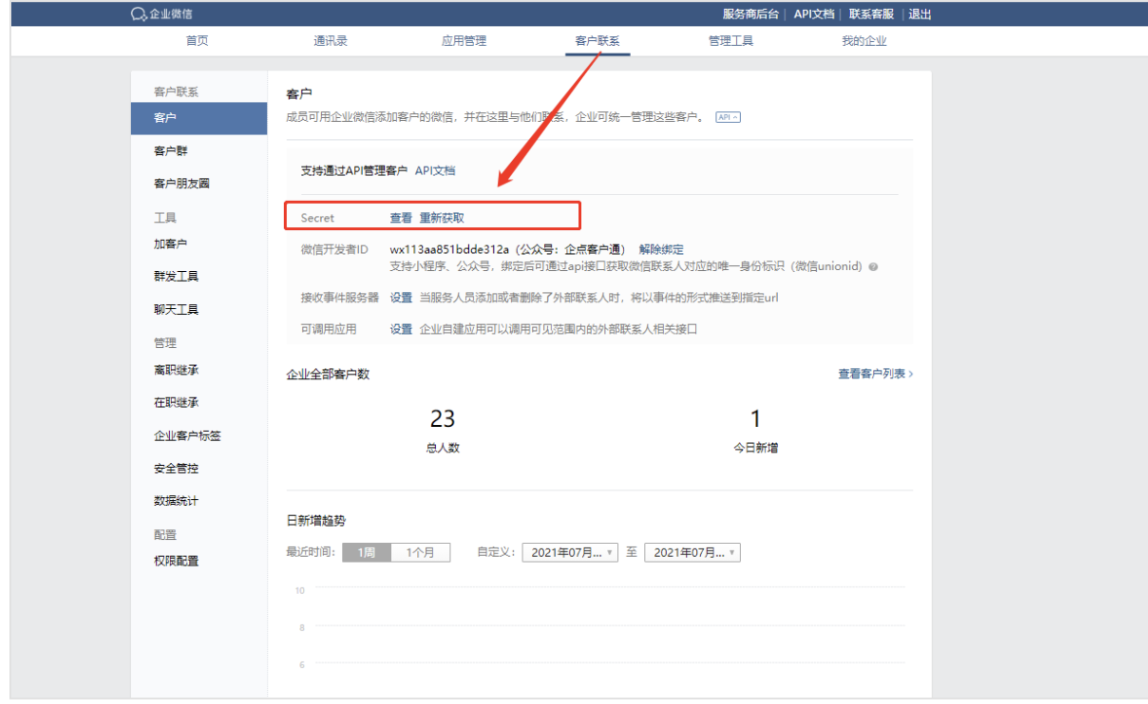Open 安全管控 sidebar item
This screenshot has width=1148, height=704.
click(x=176, y=468)
